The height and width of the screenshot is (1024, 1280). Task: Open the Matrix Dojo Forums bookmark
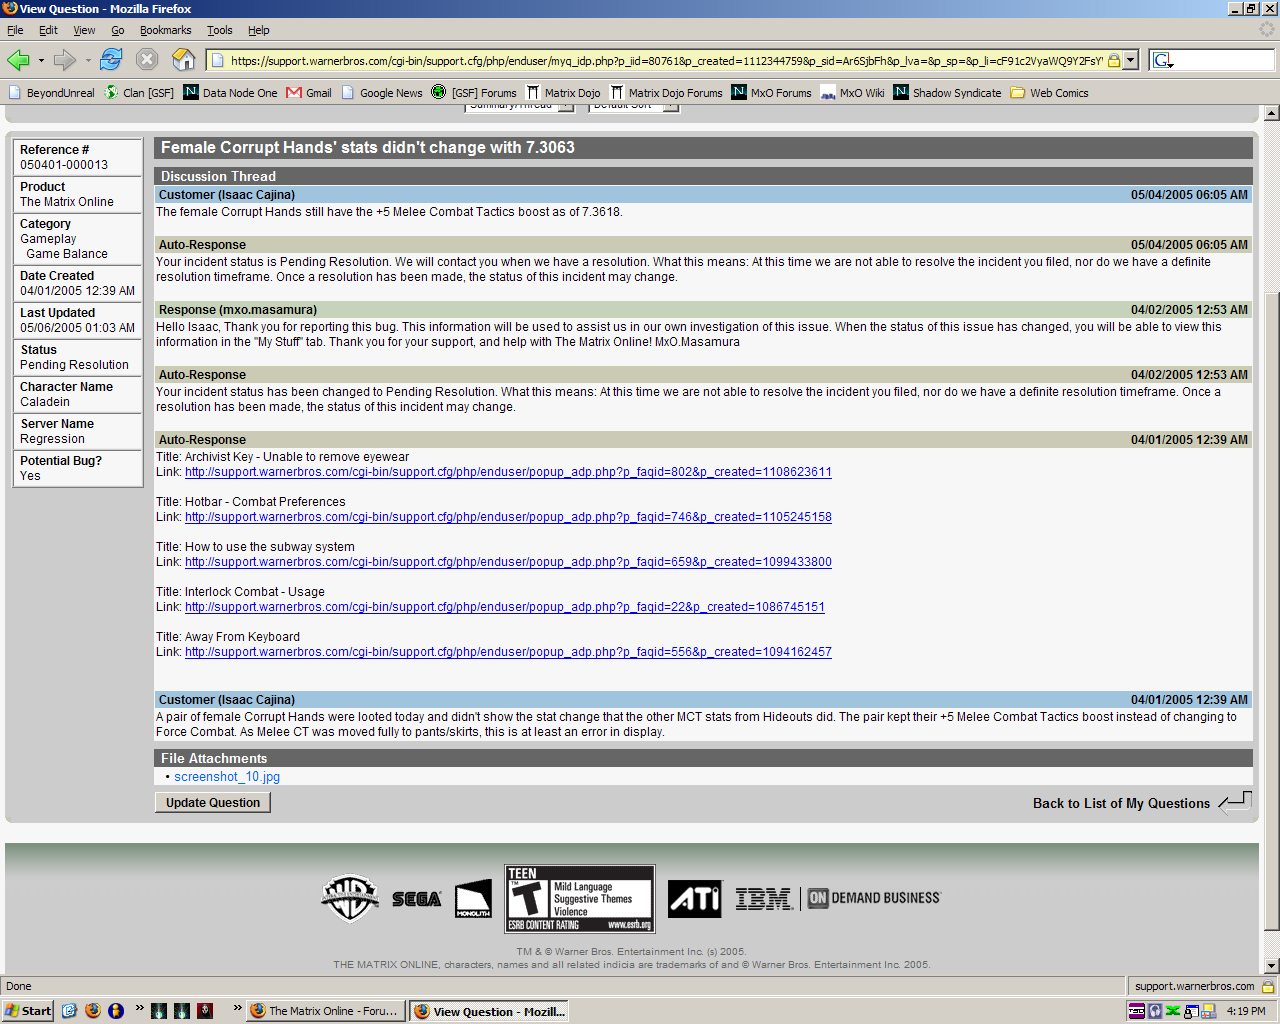point(666,93)
